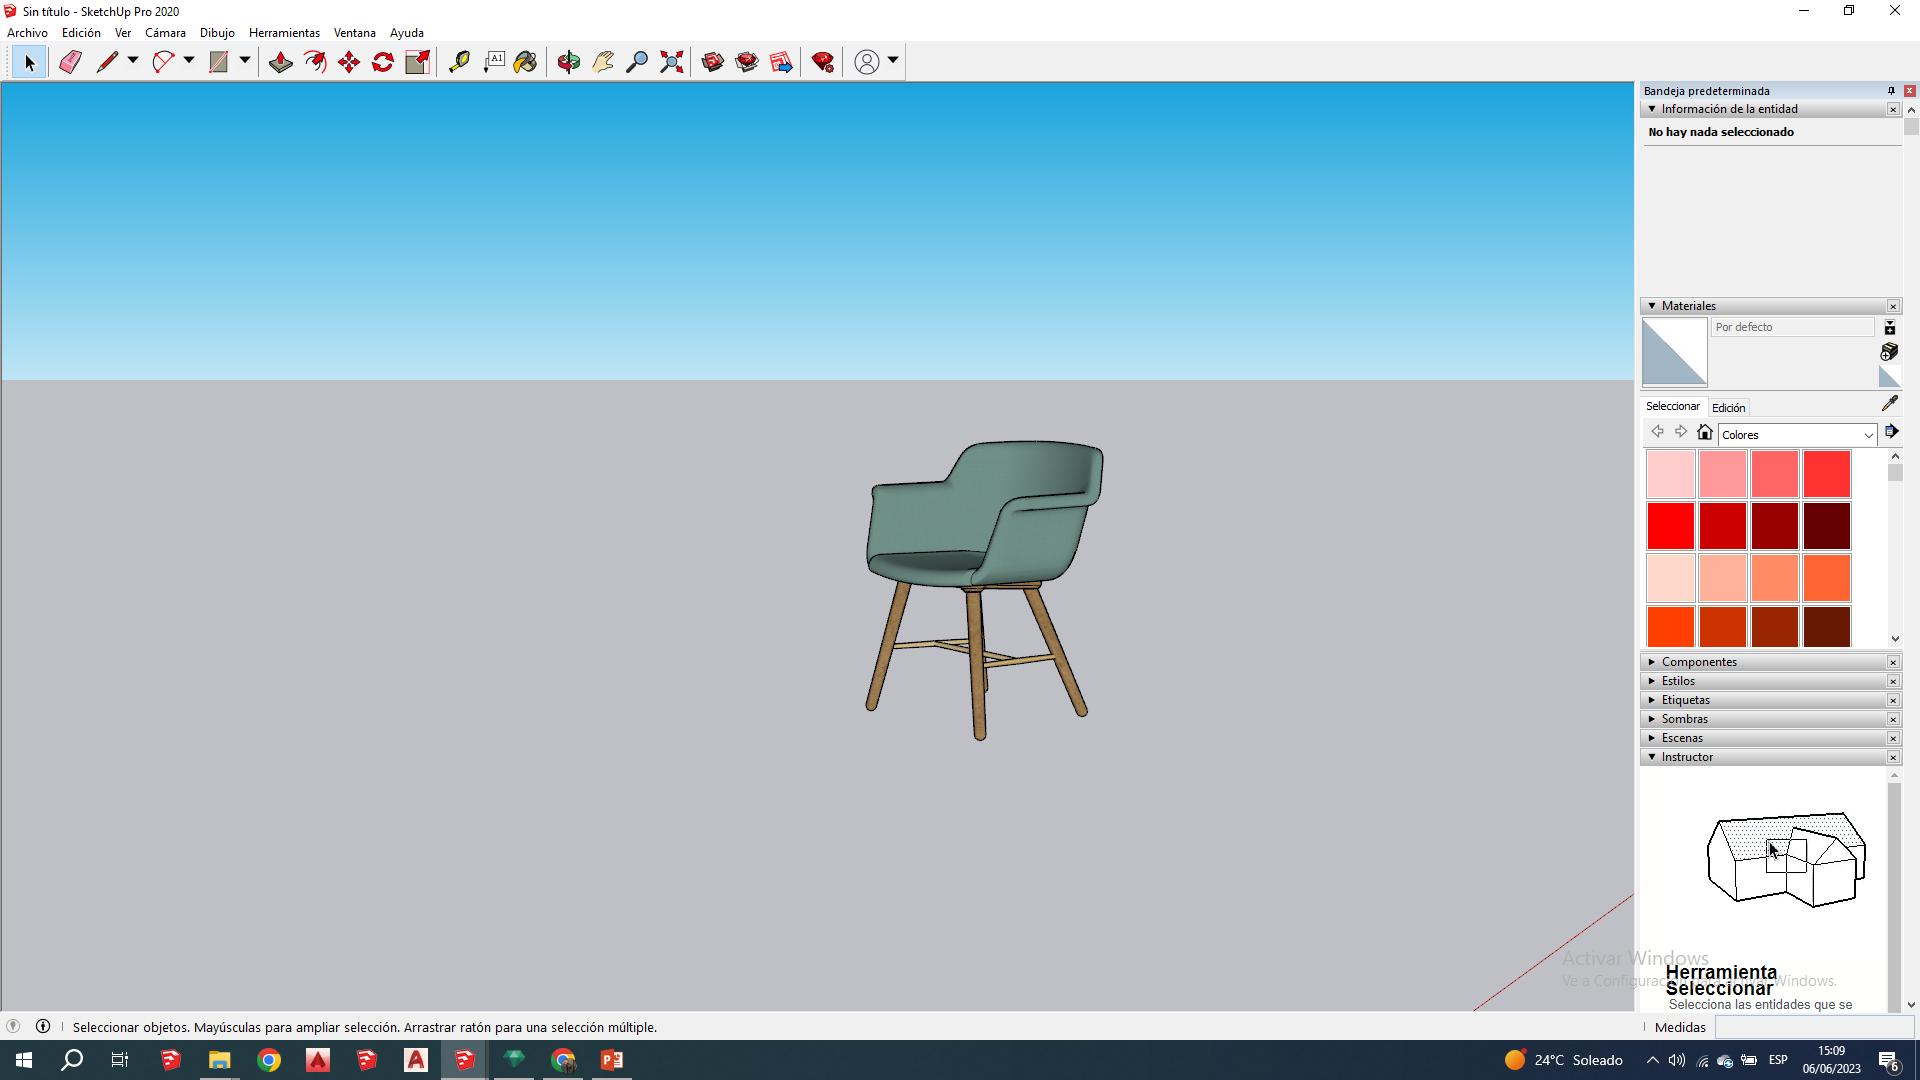1920x1080 pixels.
Task: Pick the Rotate tool
Action: [383, 62]
